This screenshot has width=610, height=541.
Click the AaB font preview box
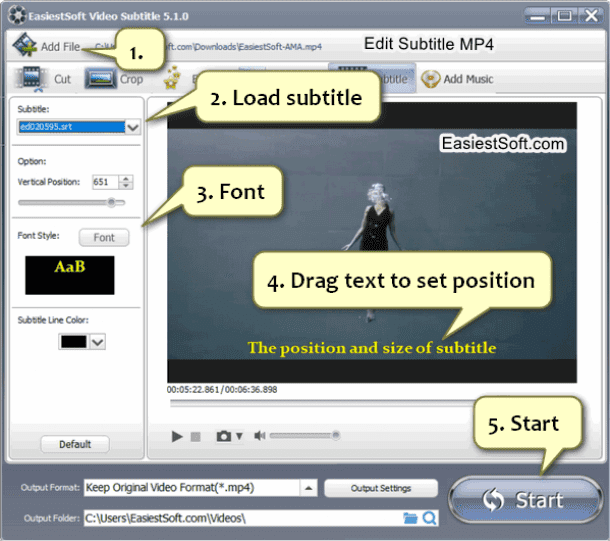pos(70,275)
